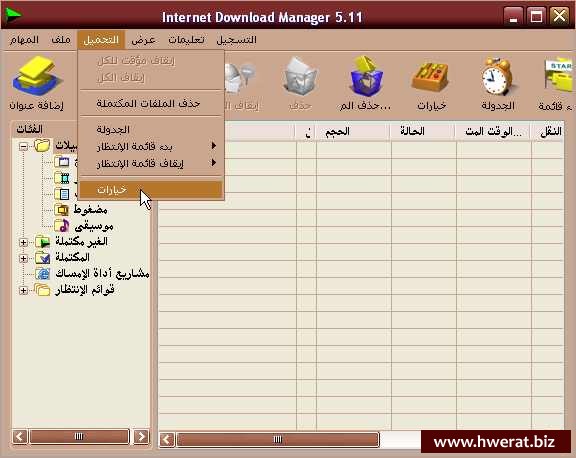The height and width of the screenshot is (458, 576).
Task: Select the Music (موسيقى) category note icon
Action: (62, 226)
